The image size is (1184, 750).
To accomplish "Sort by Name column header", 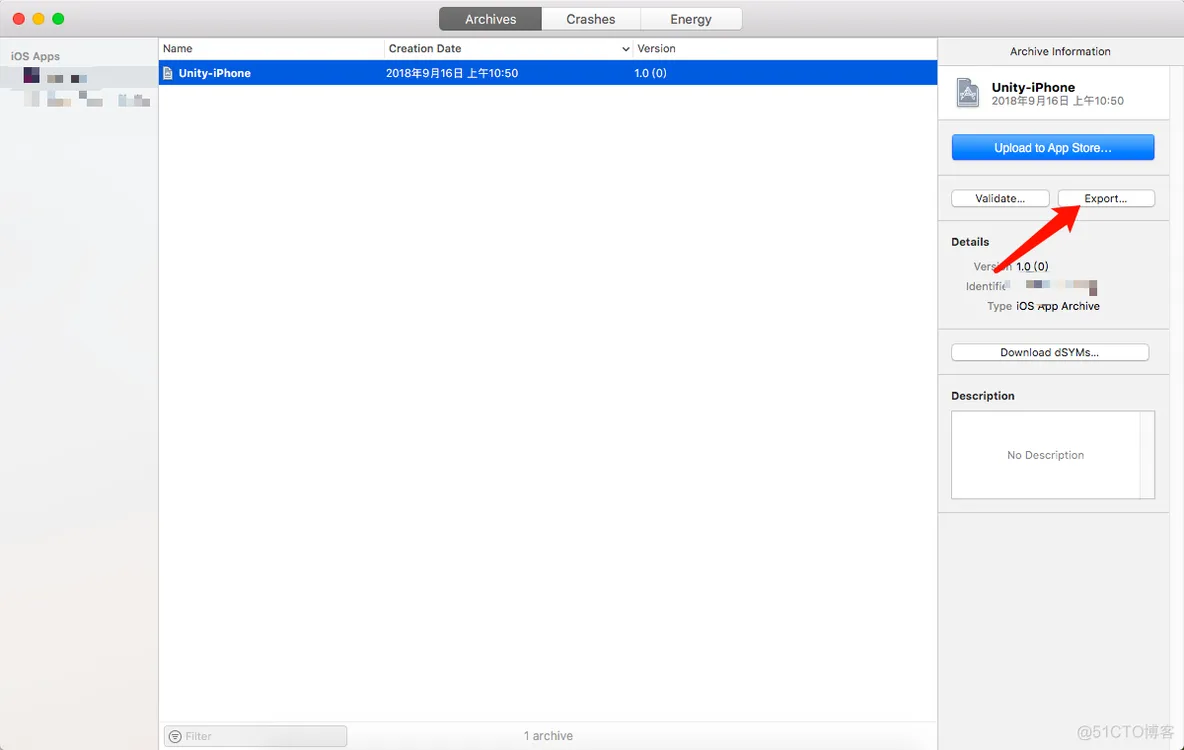I will (272, 48).
